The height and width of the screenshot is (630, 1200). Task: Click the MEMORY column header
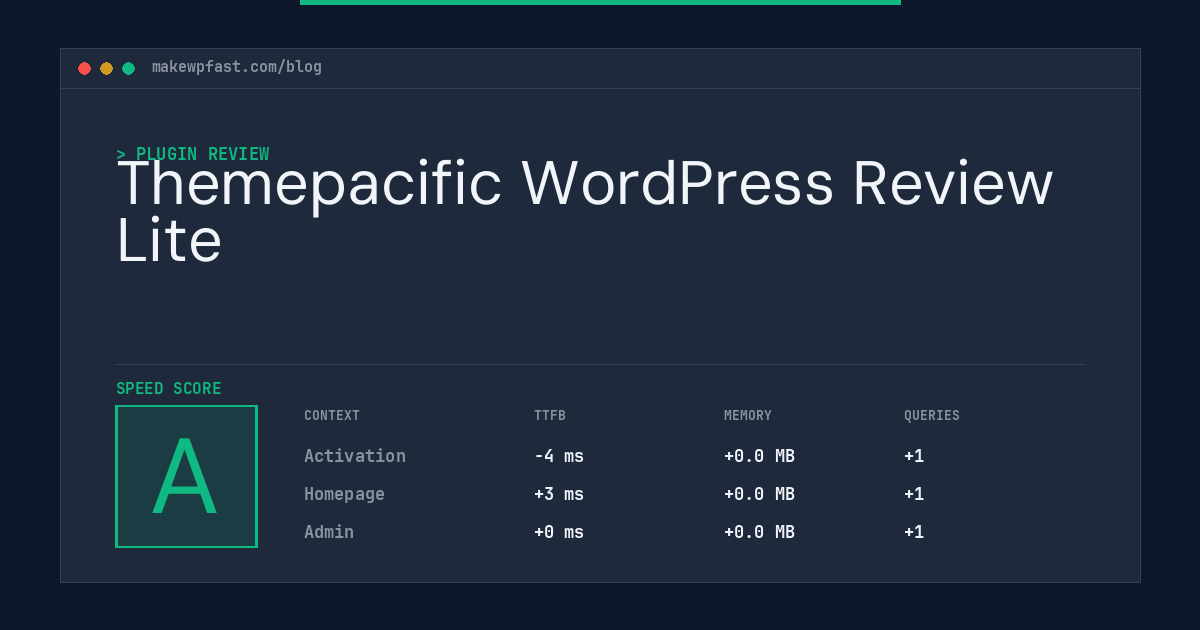(x=748, y=416)
